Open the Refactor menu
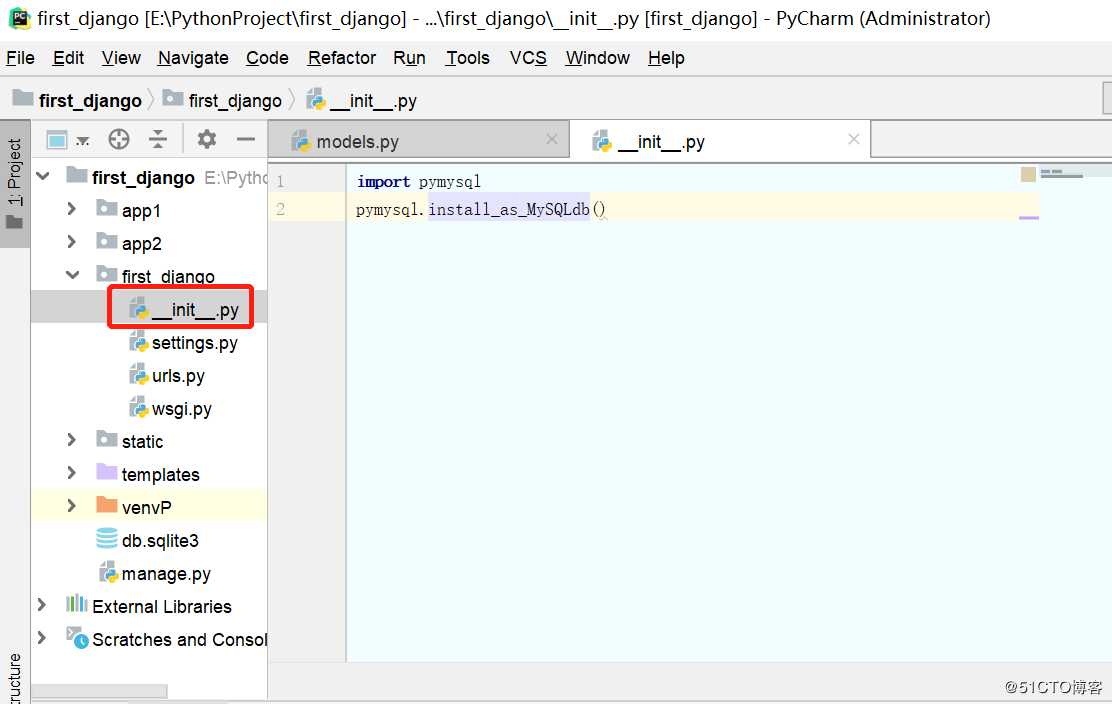 pyautogui.click(x=342, y=58)
